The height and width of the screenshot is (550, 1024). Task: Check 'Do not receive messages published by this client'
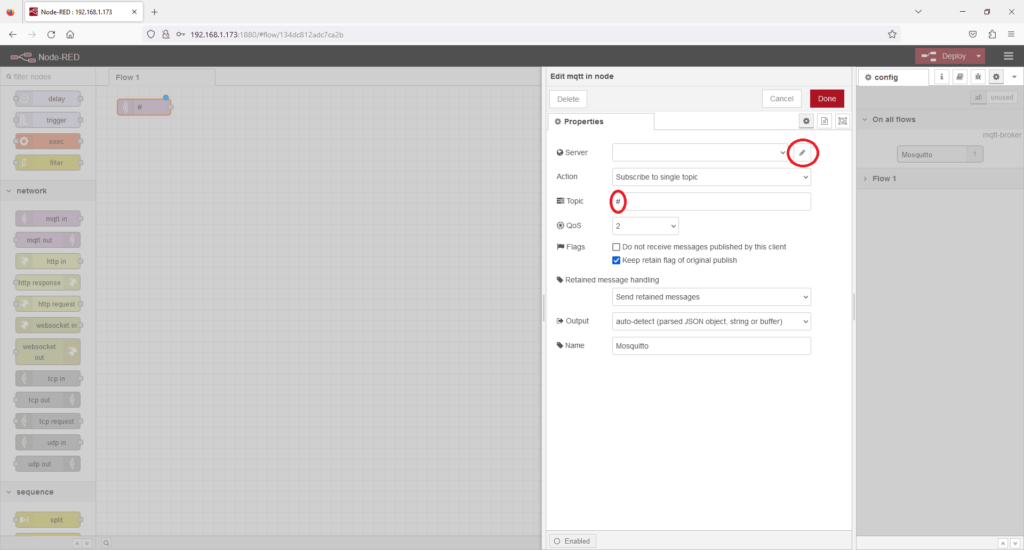coord(616,247)
